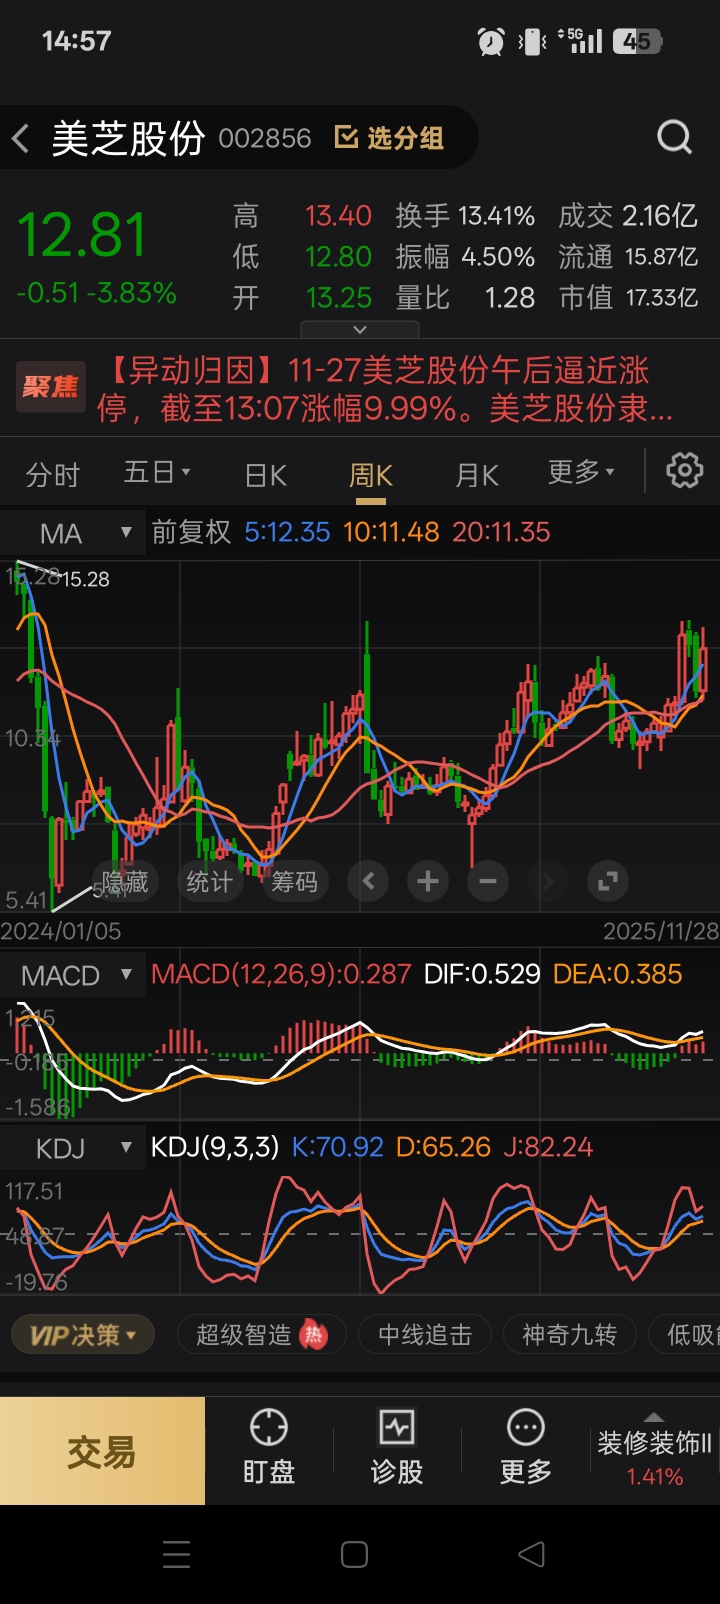Screen dimensions: 720x1604
Task: Tap the back arrow next to 美芝股份
Action: point(20,138)
